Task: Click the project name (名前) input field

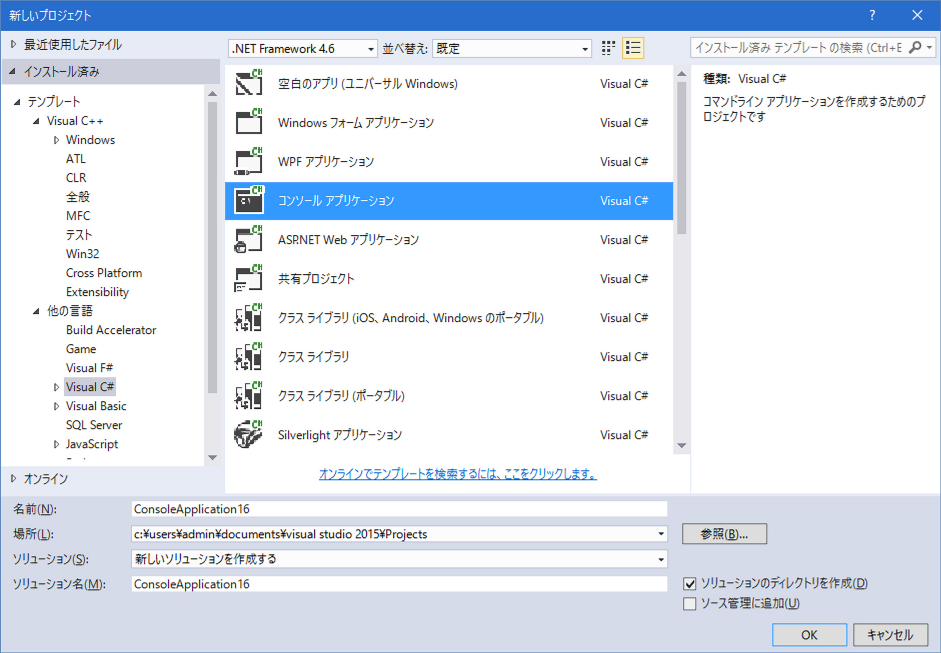Action: coord(398,509)
